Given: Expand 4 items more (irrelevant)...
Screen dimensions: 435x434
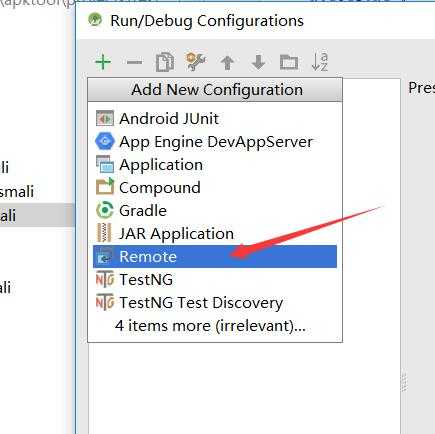Looking at the screenshot, I should [215, 326].
